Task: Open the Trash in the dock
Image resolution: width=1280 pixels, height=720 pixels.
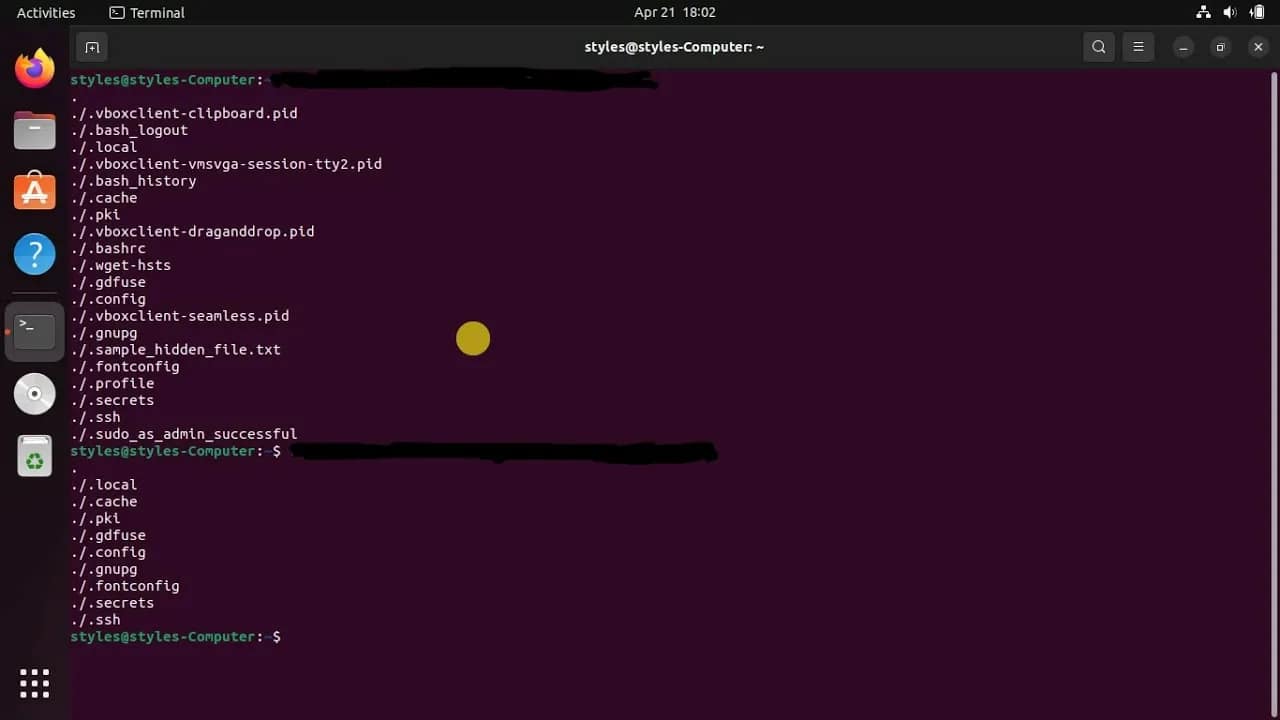Action: point(34,457)
